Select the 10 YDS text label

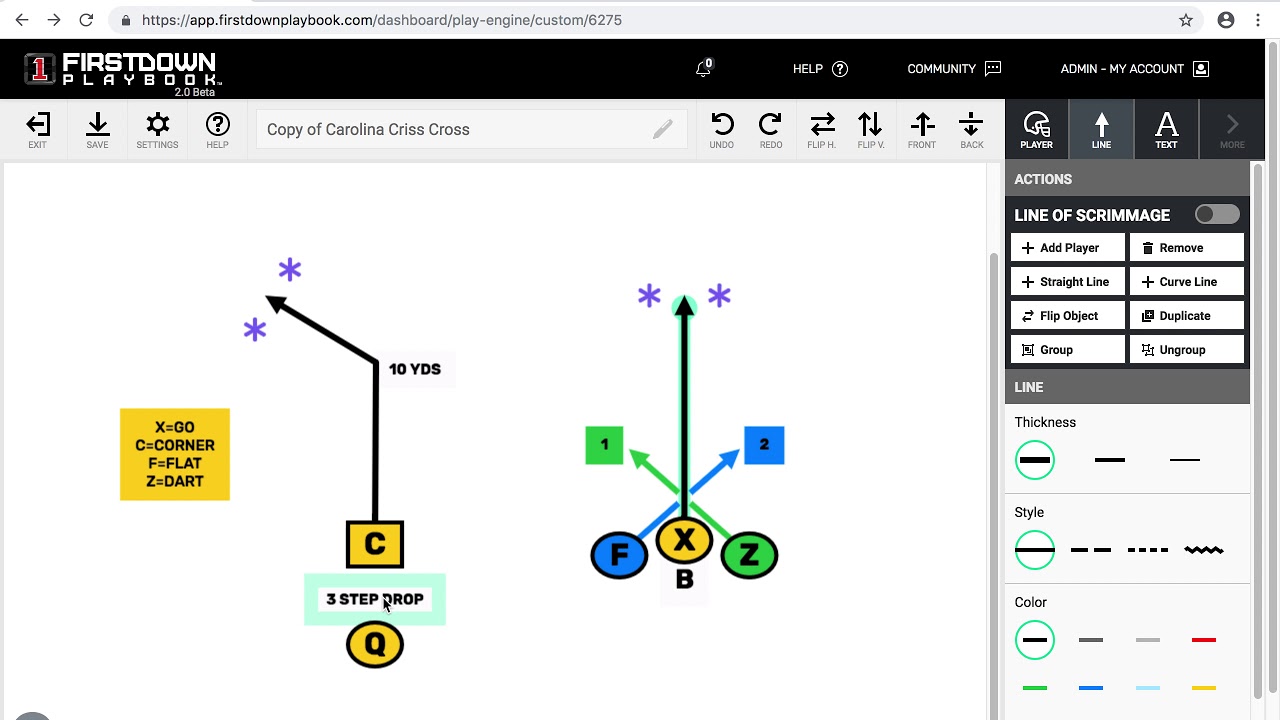[x=415, y=369]
